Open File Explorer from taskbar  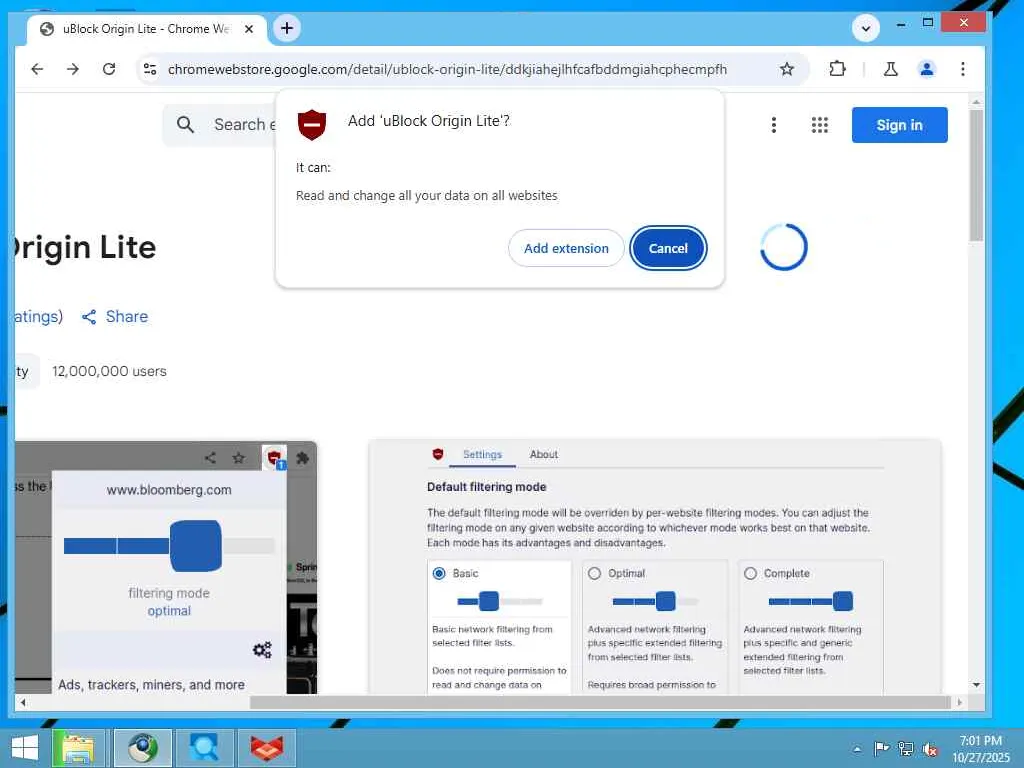pyautogui.click(x=78, y=748)
